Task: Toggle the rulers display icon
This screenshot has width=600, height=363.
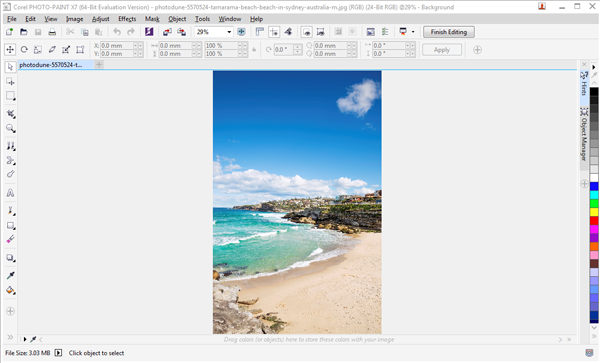Action: (260, 32)
